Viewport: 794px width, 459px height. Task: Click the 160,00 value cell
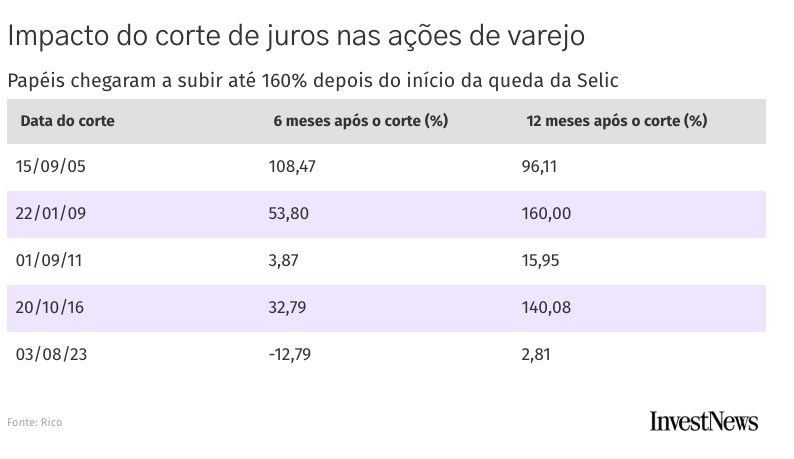[546, 214]
